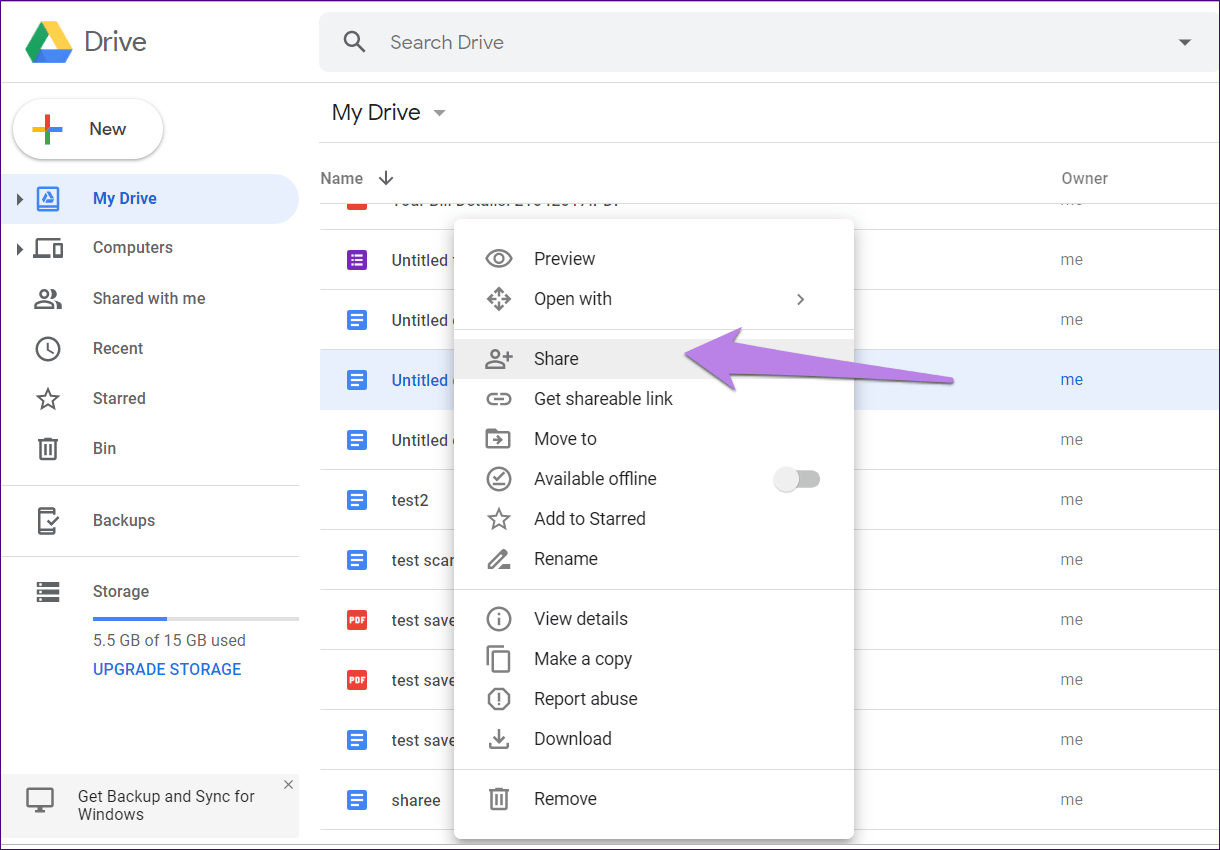Click the Docs icon beside test2
The height and width of the screenshot is (850, 1220).
[x=357, y=500]
